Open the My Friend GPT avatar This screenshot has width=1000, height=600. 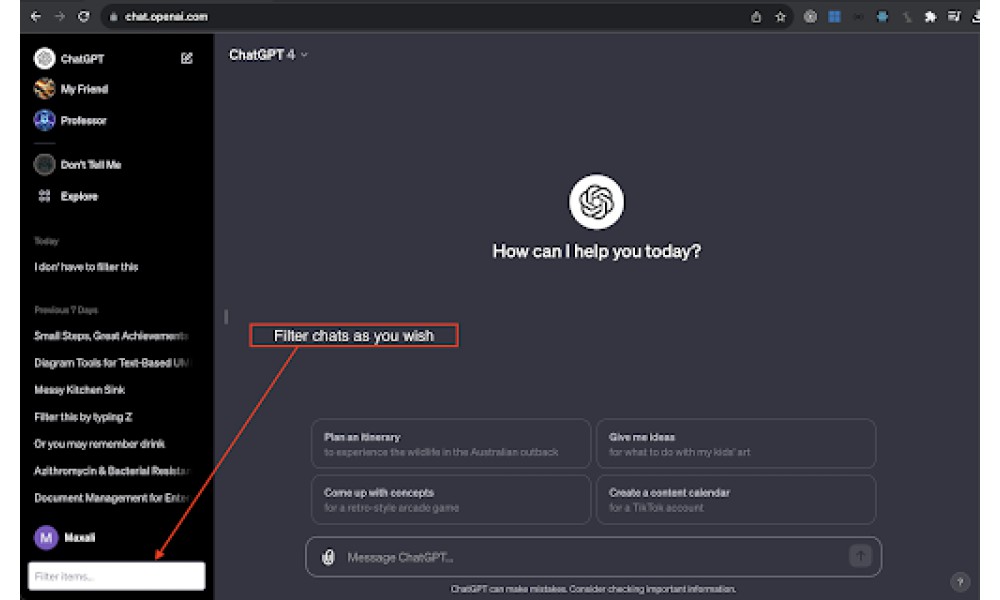point(45,89)
